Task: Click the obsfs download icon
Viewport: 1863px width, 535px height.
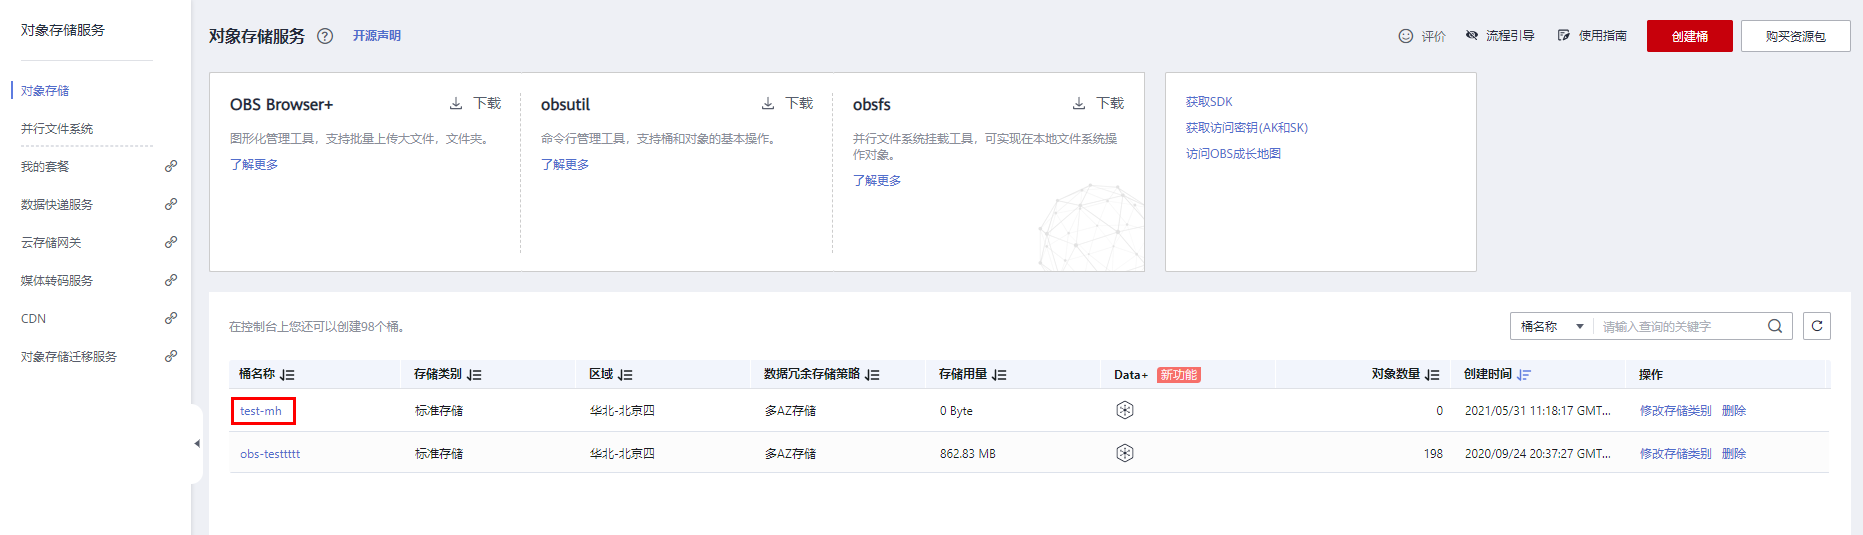Action: 1079,104
